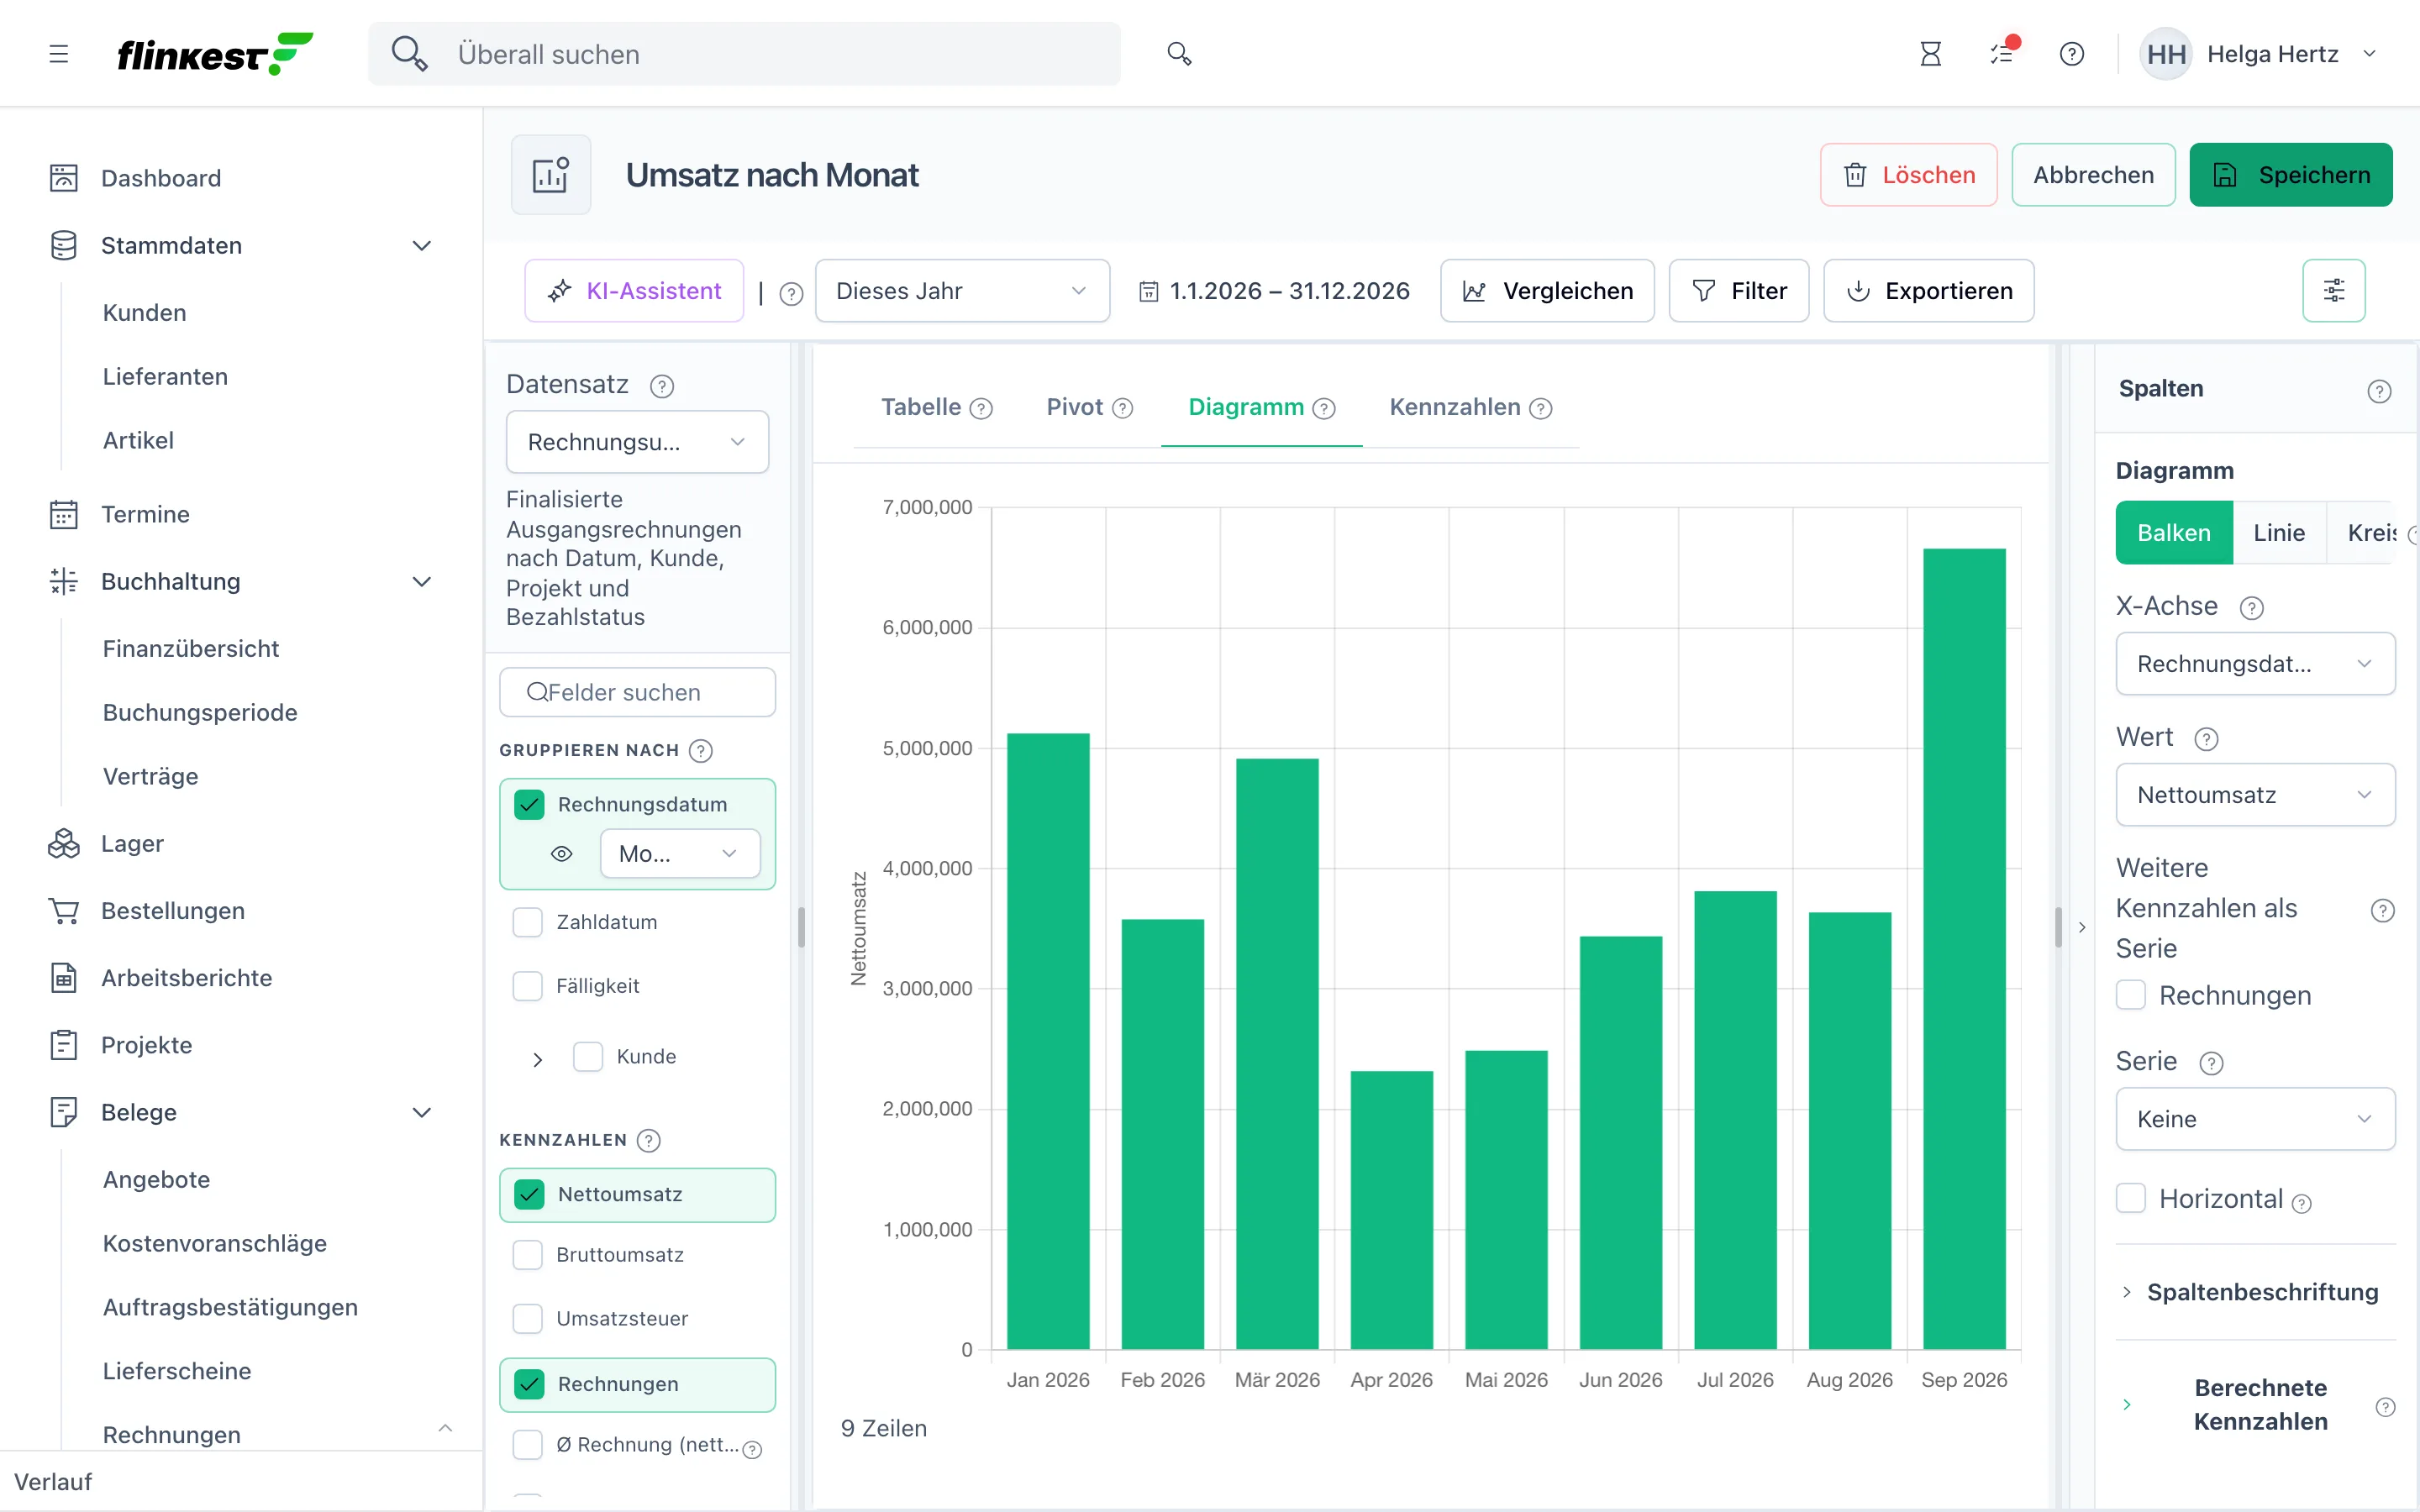
Task: Click the Abbrechen button
Action: pos(2093,175)
